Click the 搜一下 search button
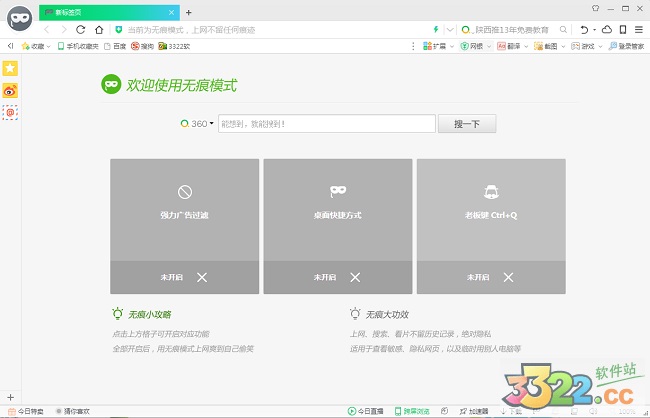Image resolution: width=650 pixels, height=418 pixels. (467, 124)
